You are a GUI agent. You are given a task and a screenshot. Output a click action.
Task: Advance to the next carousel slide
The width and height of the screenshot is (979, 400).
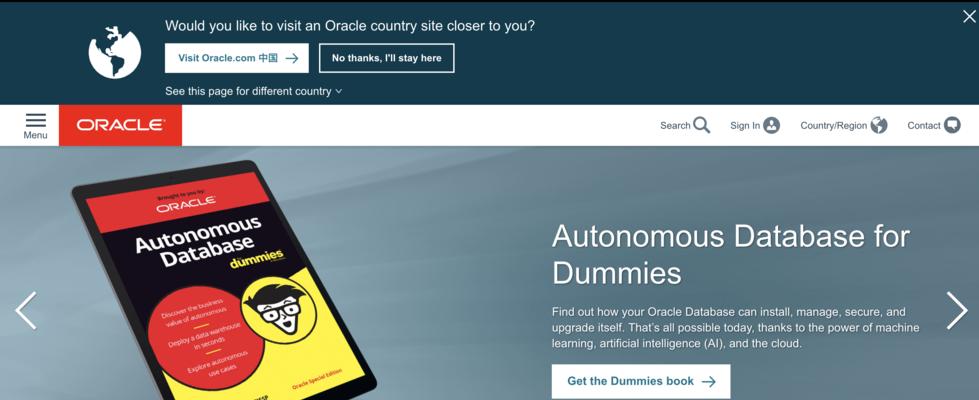coord(957,310)
